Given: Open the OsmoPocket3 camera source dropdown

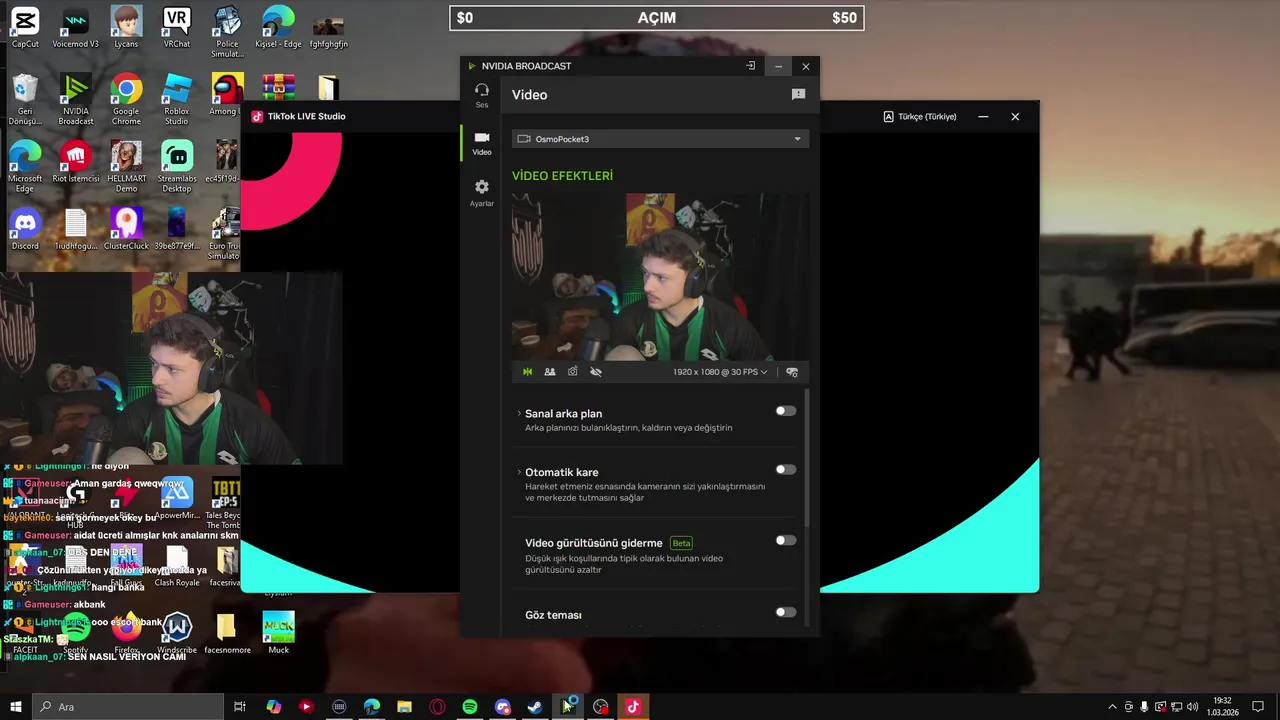Looking at the screenshot, I should [x=660, y=139].
